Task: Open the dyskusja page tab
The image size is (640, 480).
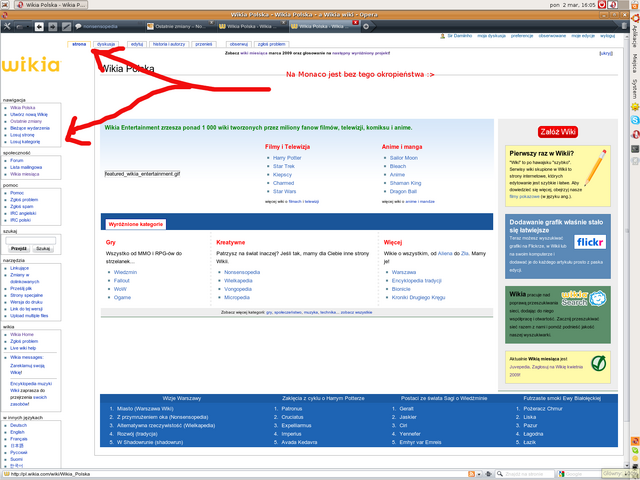Action: point(106,44)
